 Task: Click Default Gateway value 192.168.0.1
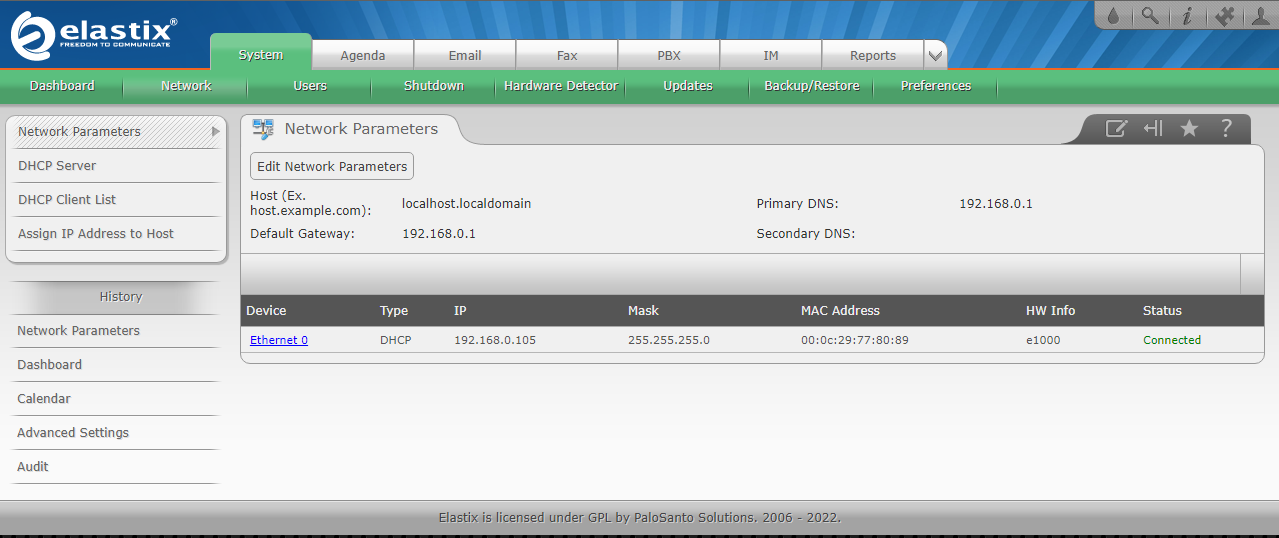[x=439, y=234]
